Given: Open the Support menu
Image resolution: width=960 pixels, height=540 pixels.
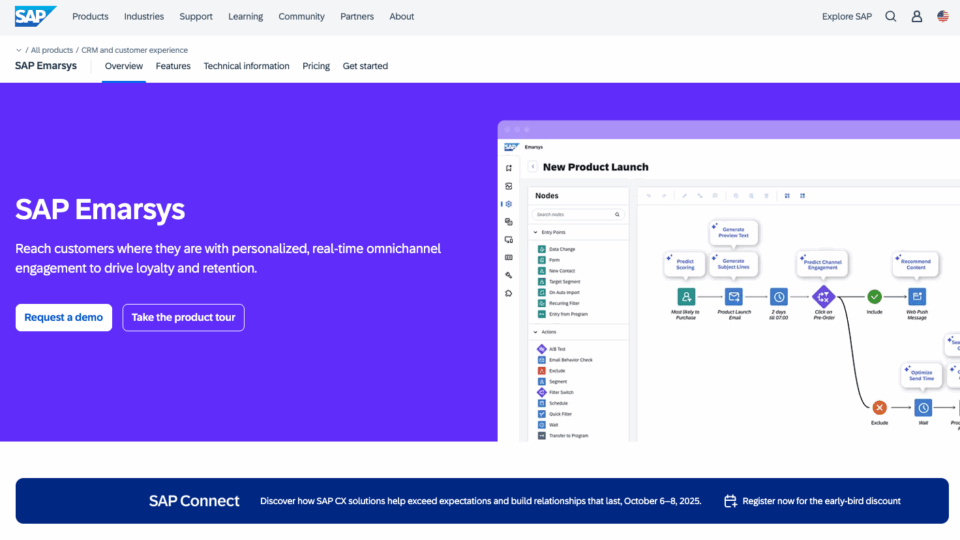Looking at the screenshot, I should (196, 17).
